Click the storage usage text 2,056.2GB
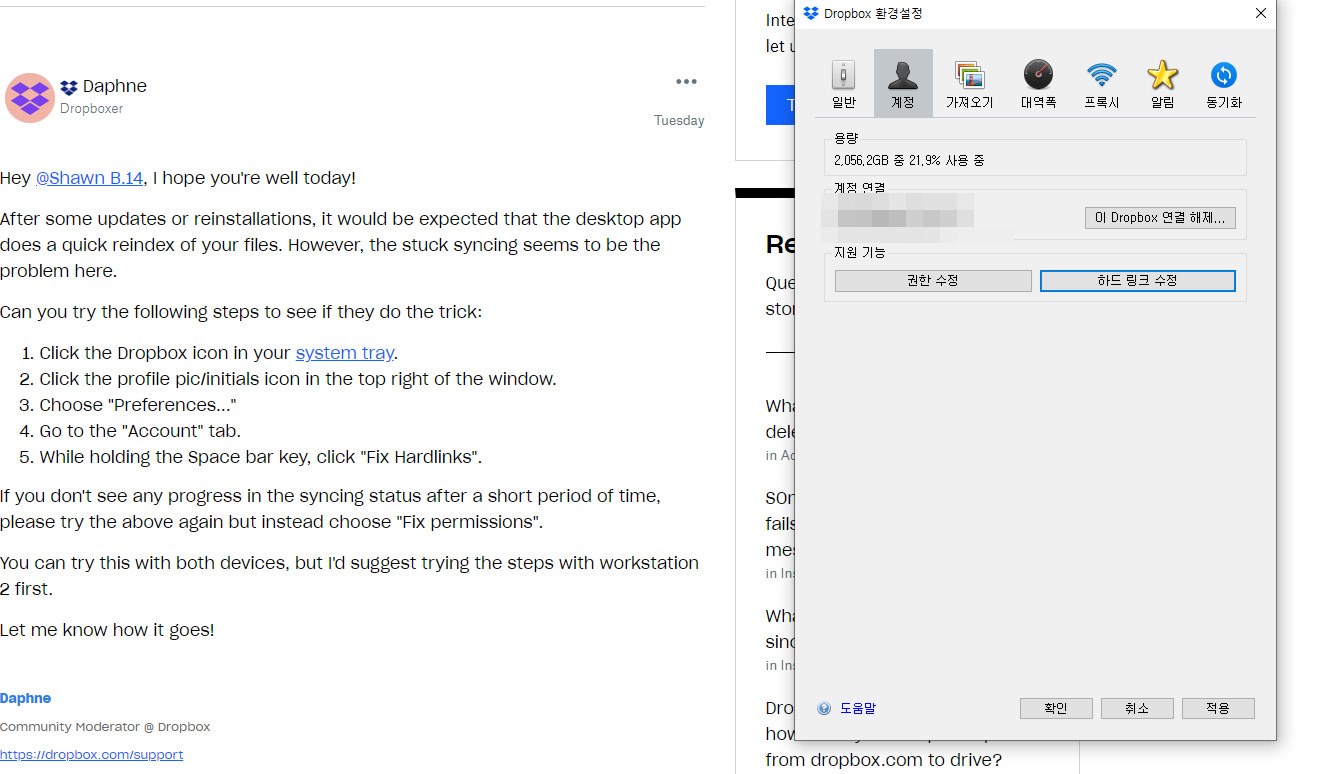Viewport: 1324px width, 774px height. (909, 160)
